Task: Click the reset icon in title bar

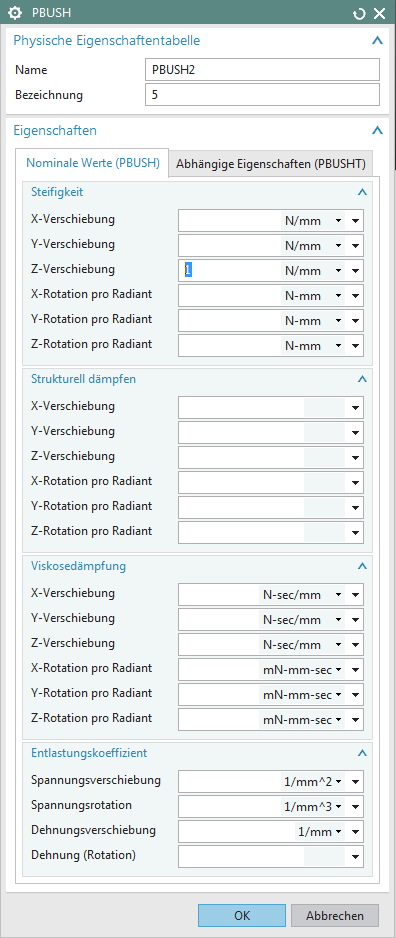Action: click(360, 14)
